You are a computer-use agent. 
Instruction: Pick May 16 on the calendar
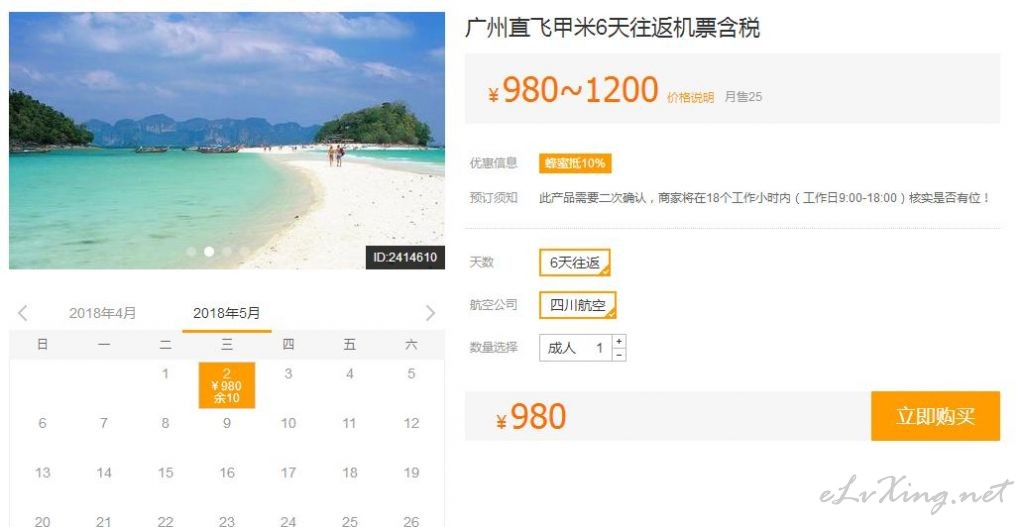(227, 472)
